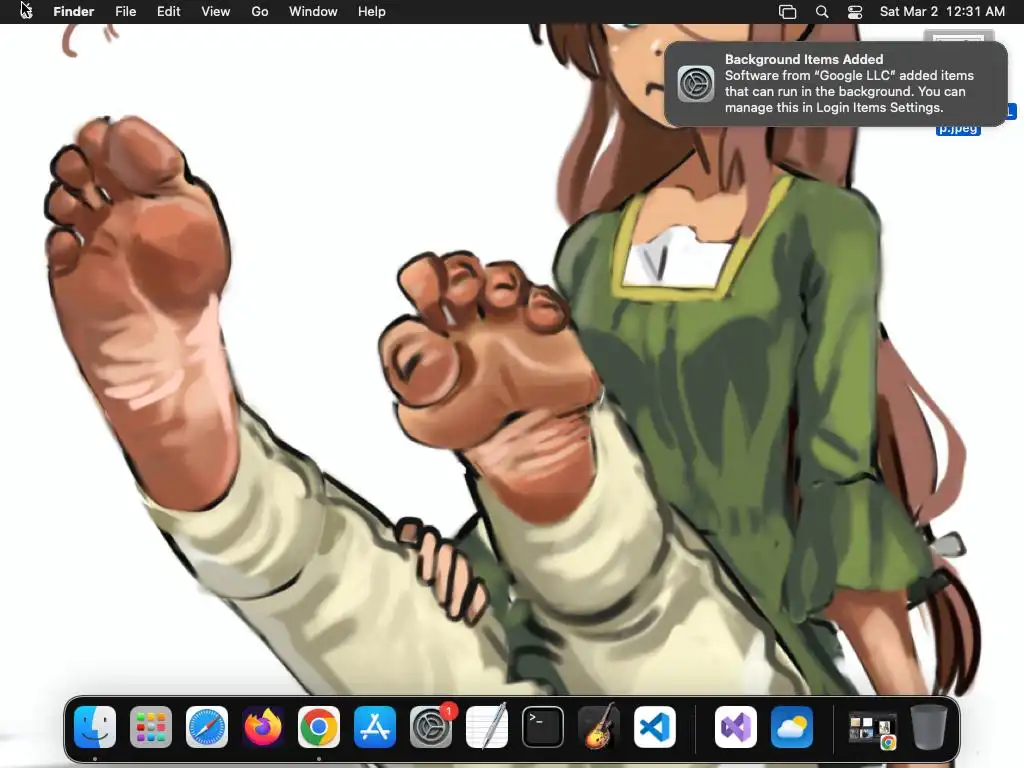Open System Settings with badge in Dock
1024x768 pixels.
tap(431, 727)
